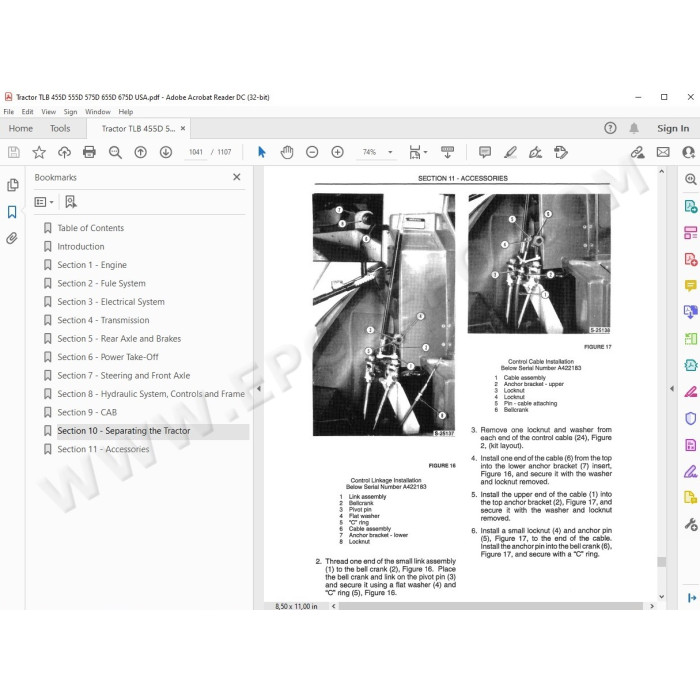Go to next page arrow
This screenshot has width=700, height=700.
166,152
